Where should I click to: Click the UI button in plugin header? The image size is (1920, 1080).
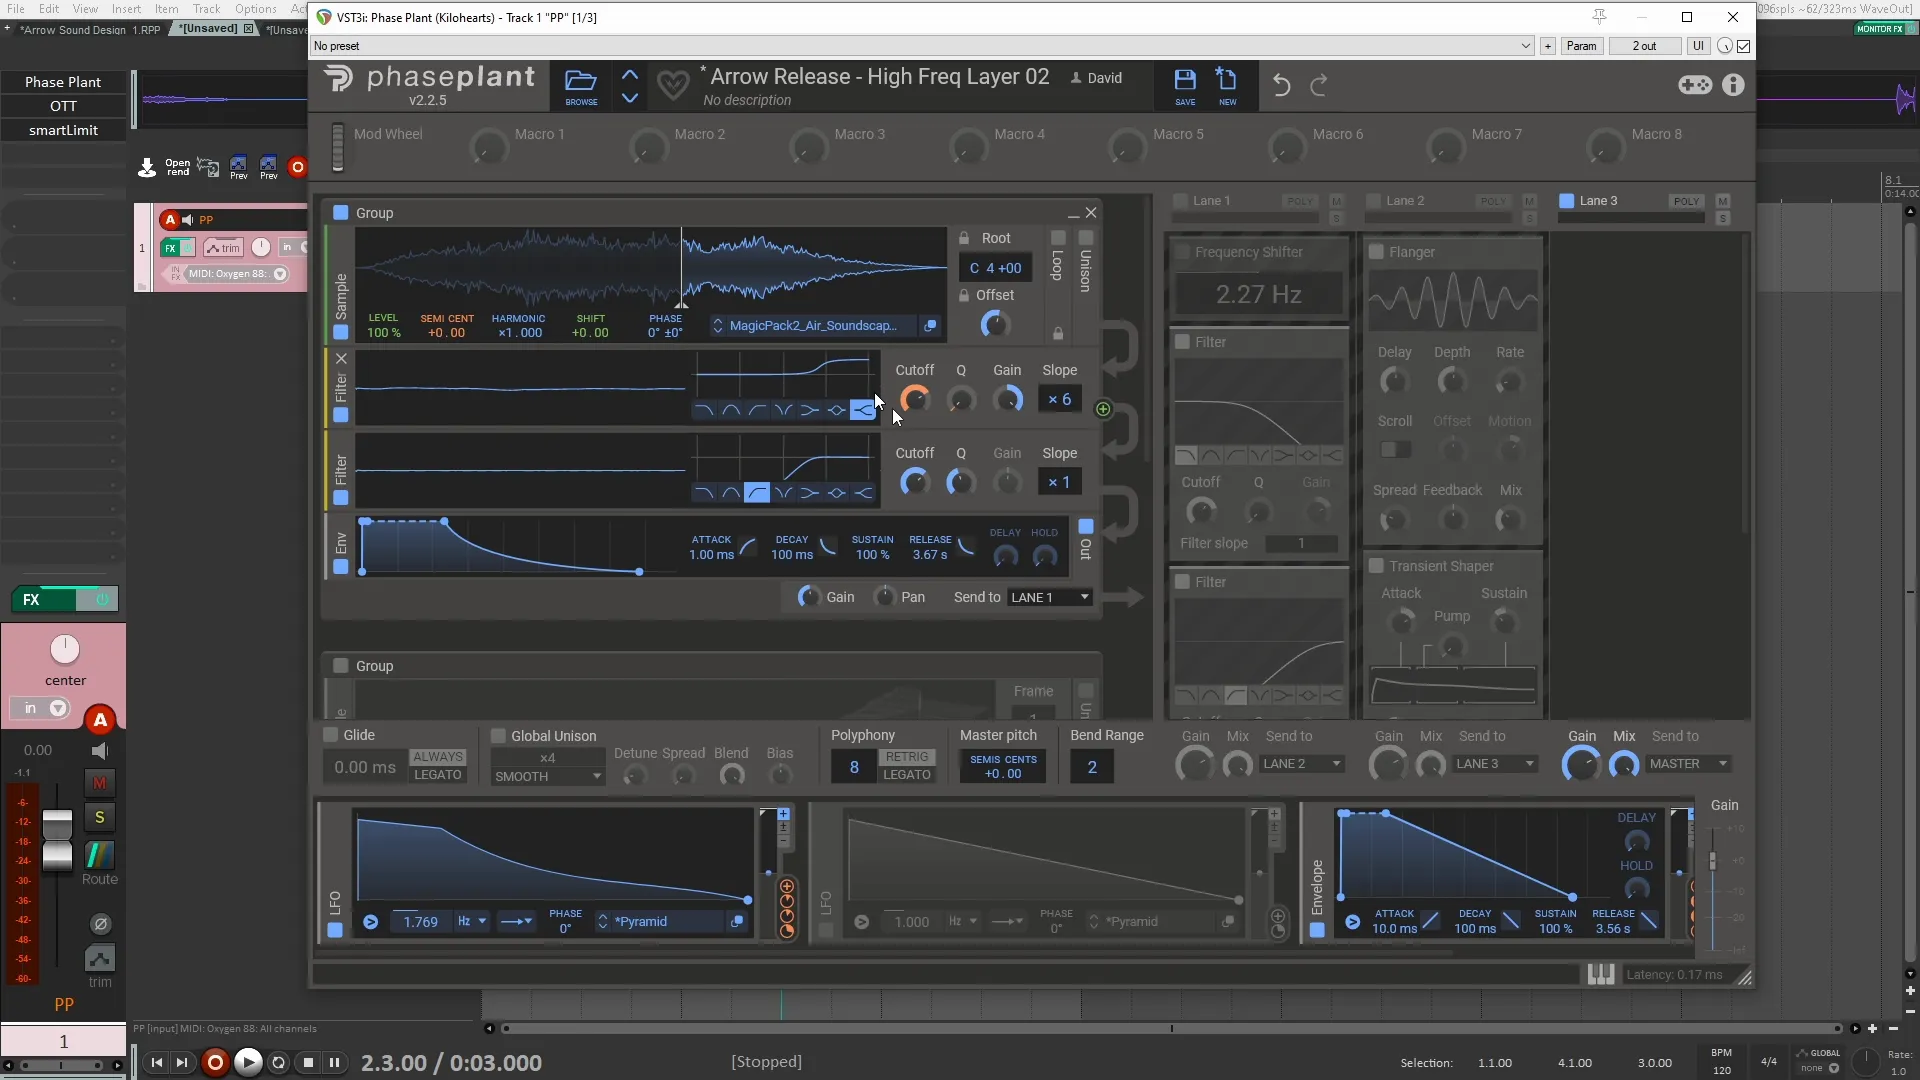(1698, 46)
